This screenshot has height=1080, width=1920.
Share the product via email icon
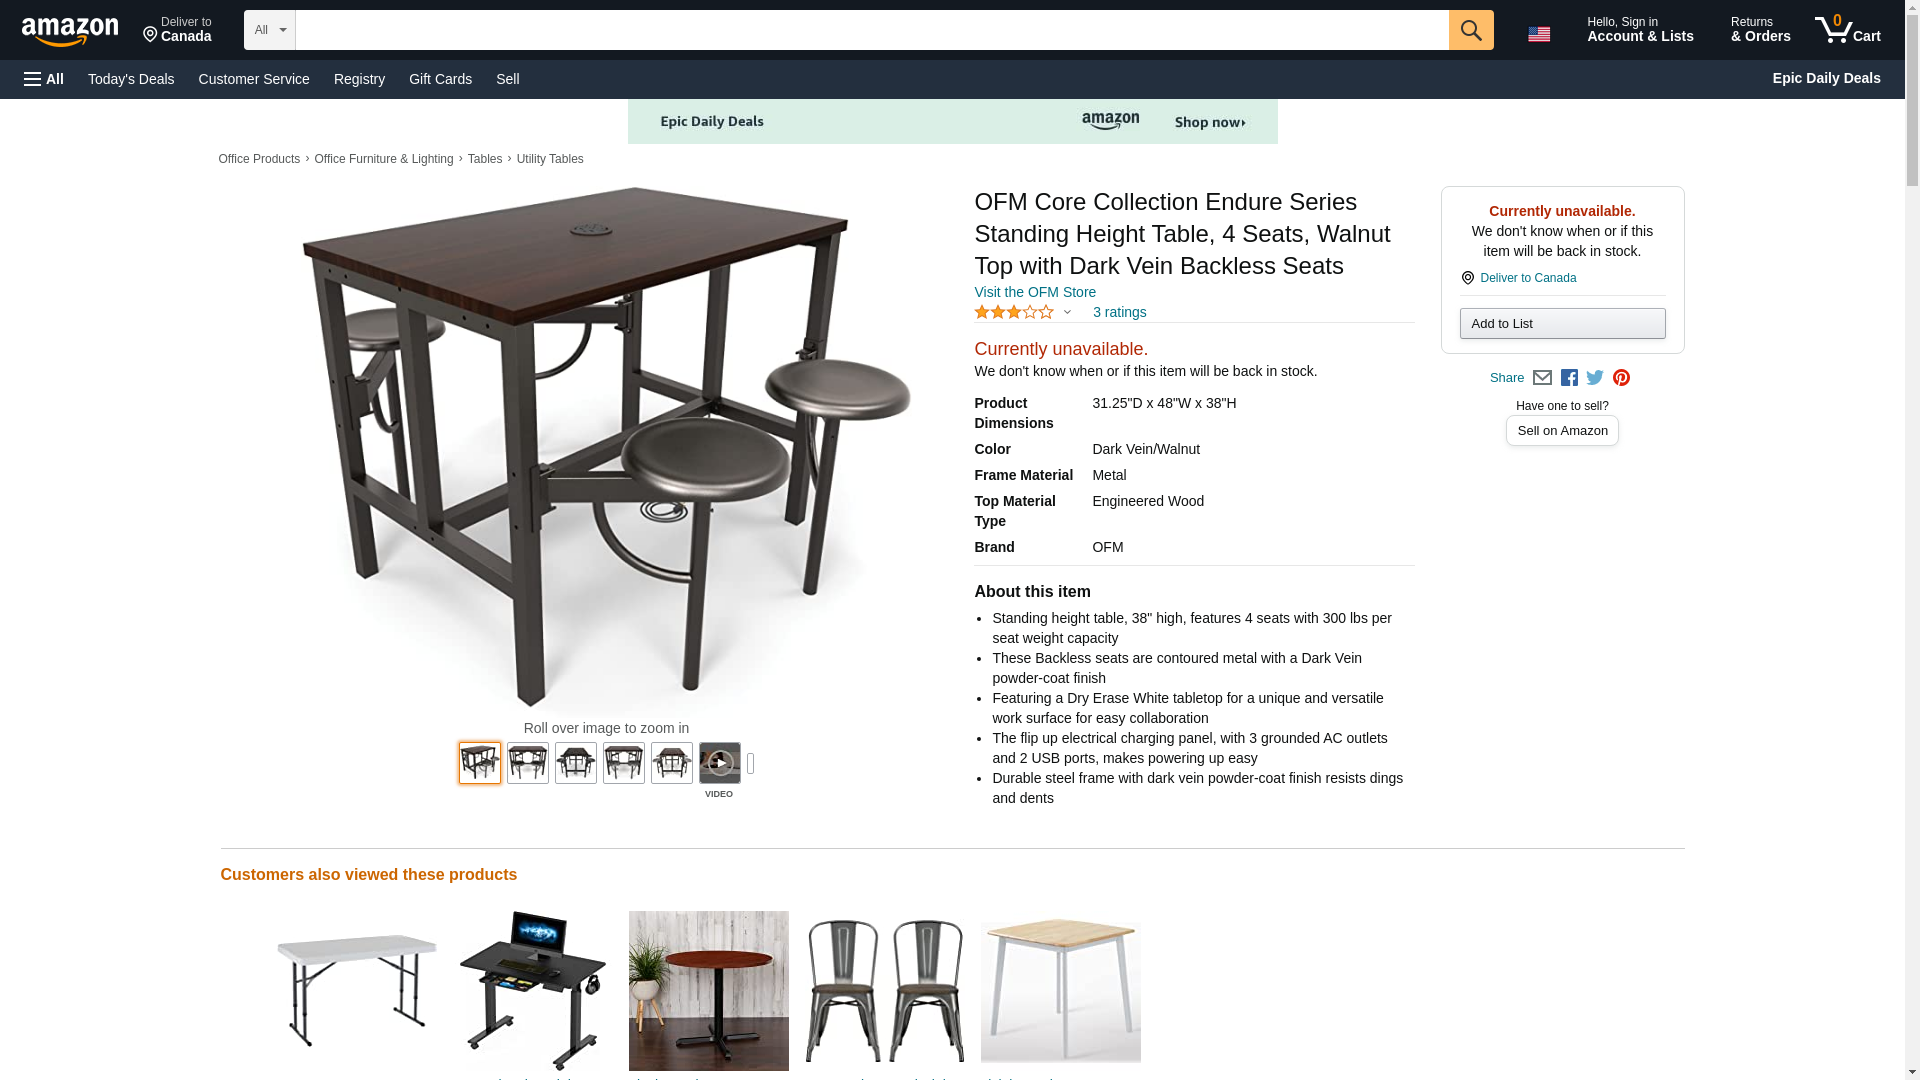(1542, 378)
